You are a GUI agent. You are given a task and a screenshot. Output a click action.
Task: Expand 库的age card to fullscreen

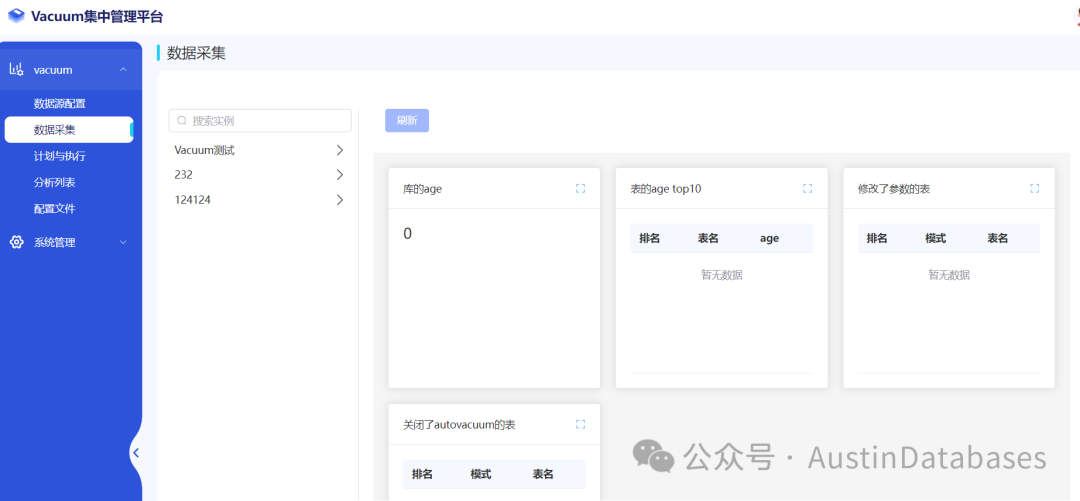pos(580,189)
